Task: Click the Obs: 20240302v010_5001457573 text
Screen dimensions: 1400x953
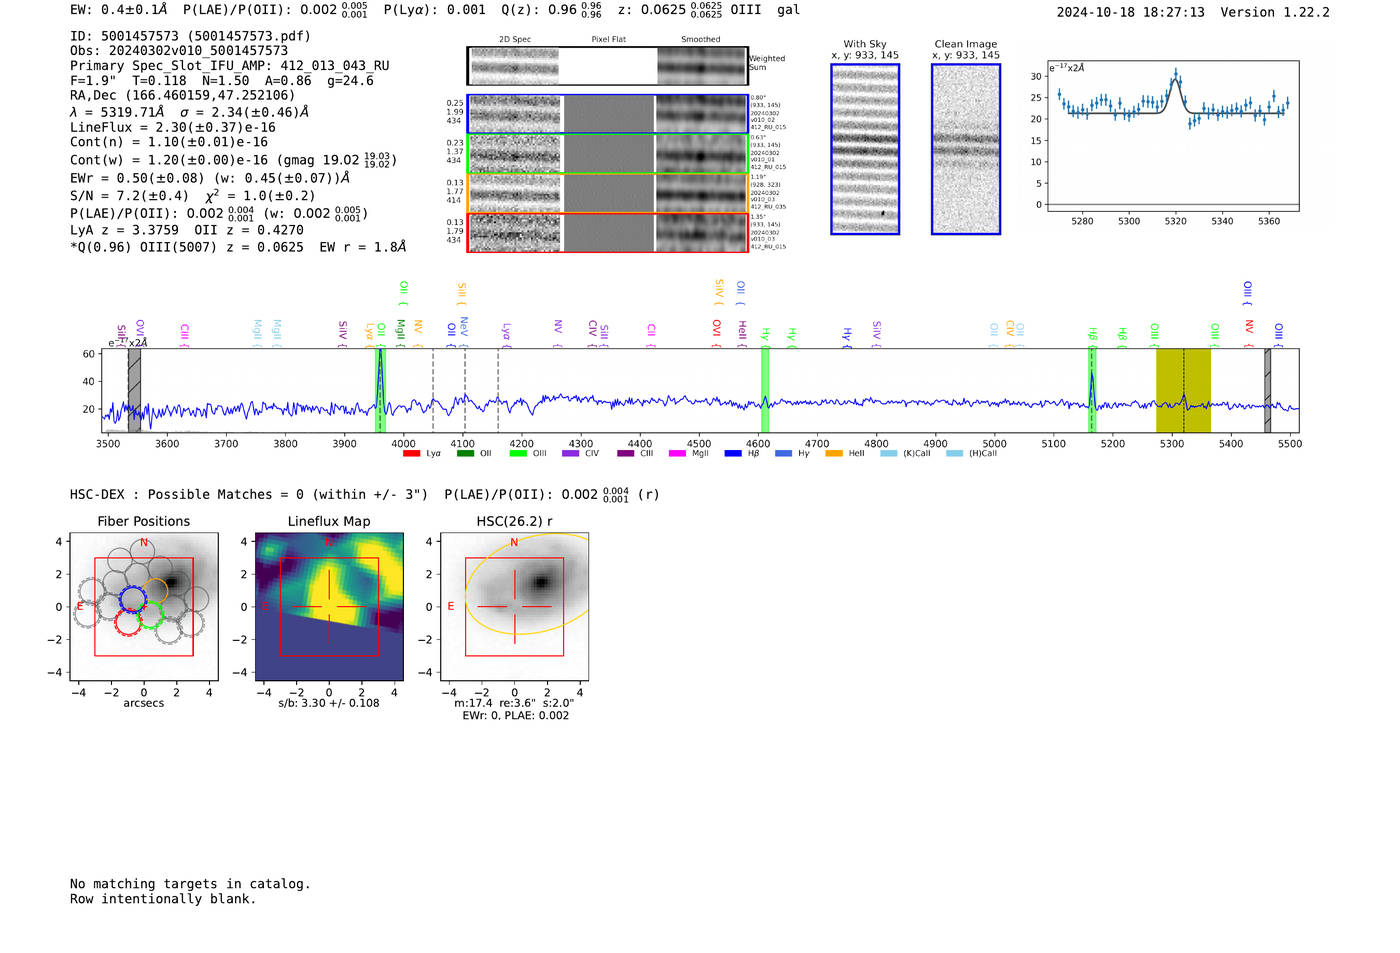Action: coord(179,51)
